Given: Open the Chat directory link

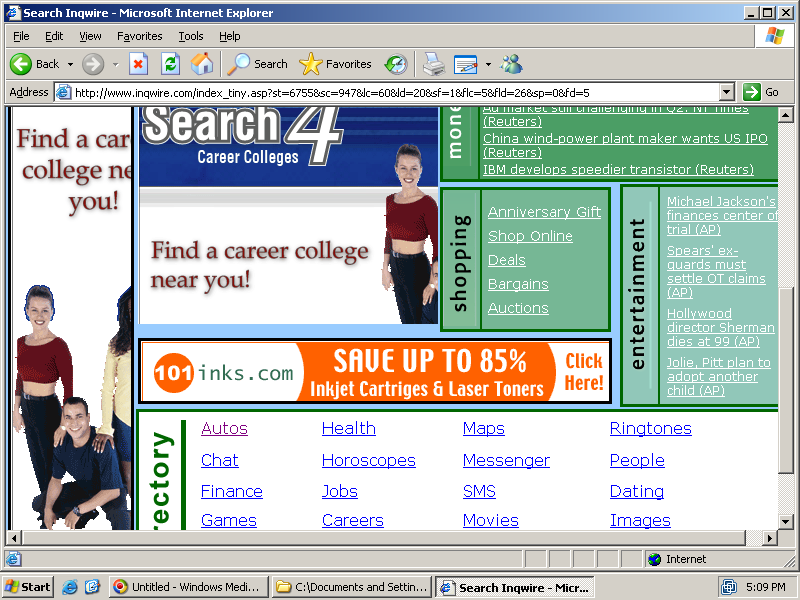Looking at the screenshot, I should coord(219,460).
